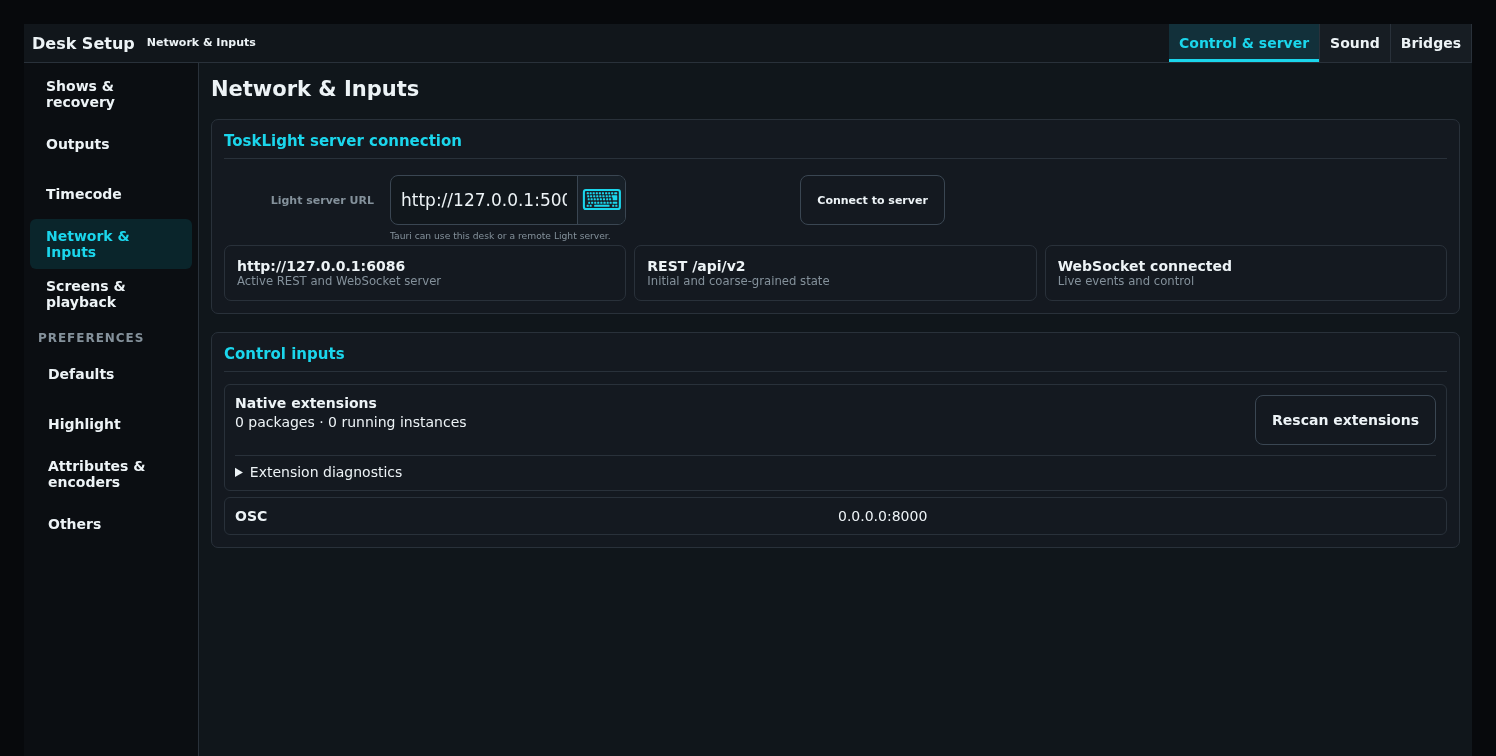Open Screens & playback settings
This screenshot has height=756, width=1496.
[111, 294]
